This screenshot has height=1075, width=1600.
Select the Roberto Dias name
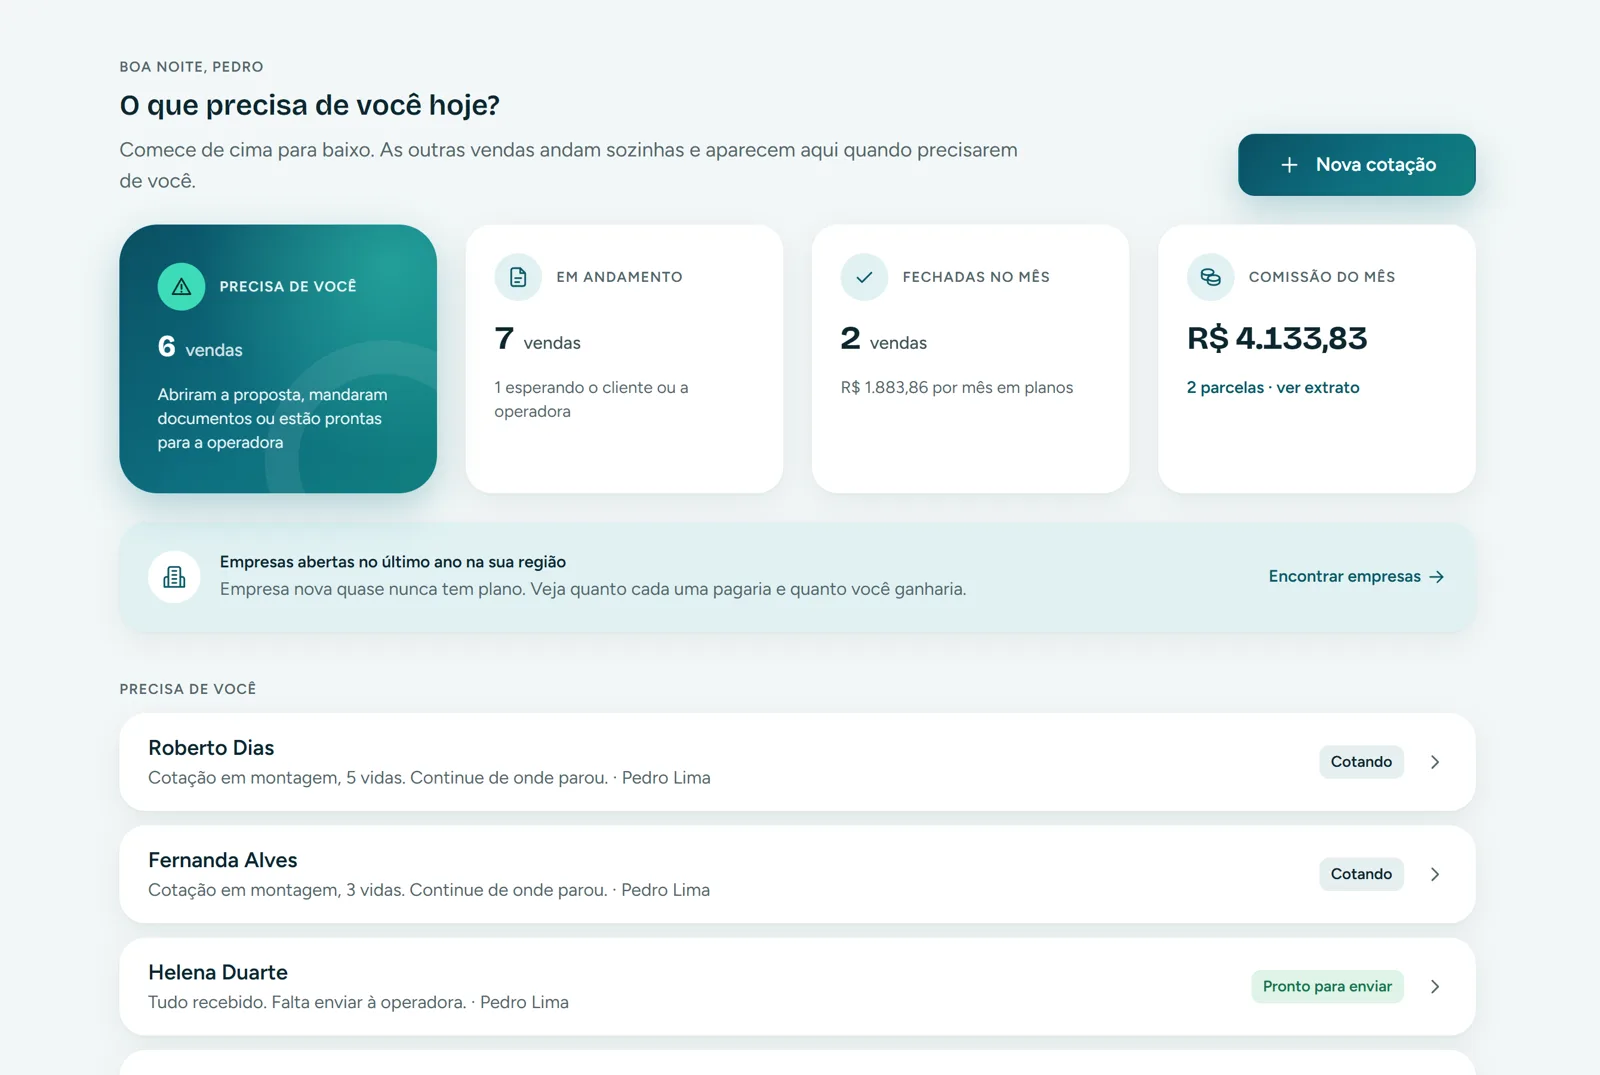211,748
